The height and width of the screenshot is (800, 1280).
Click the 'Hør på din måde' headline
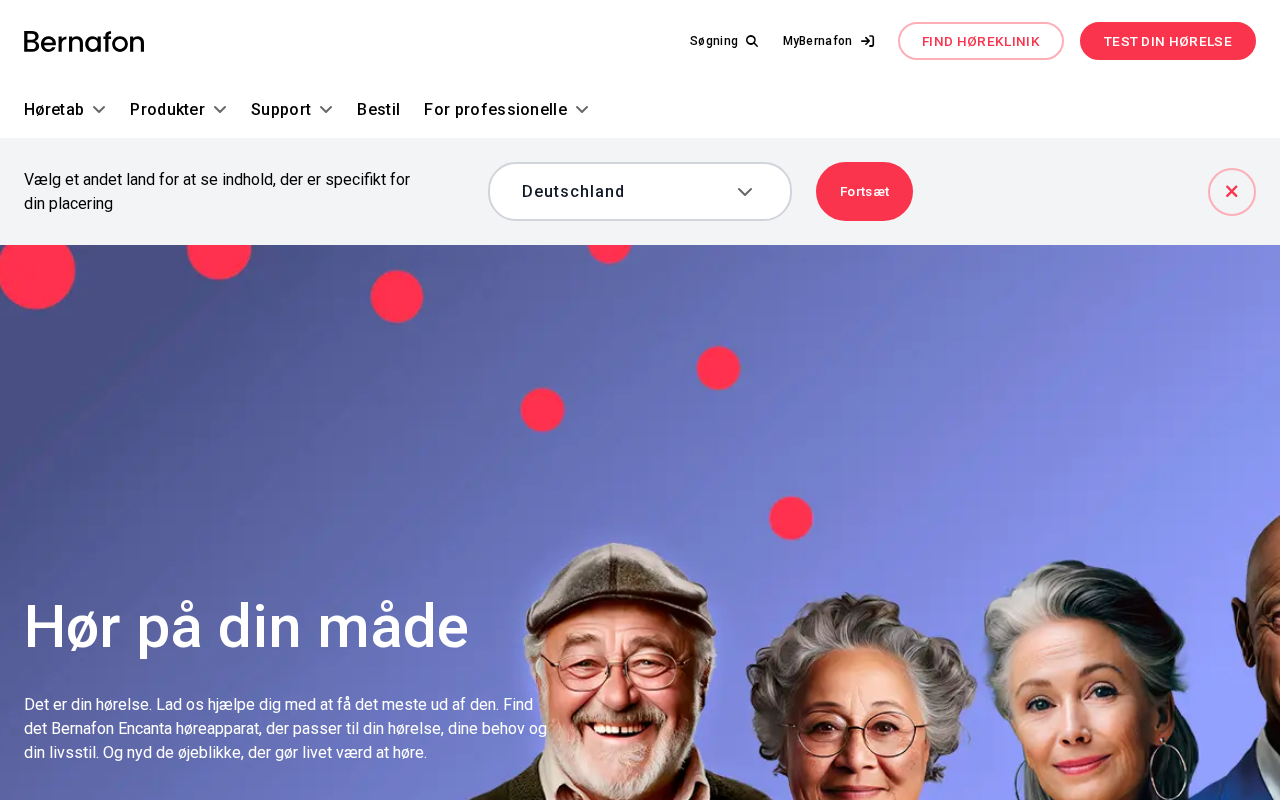coord(246,627)
